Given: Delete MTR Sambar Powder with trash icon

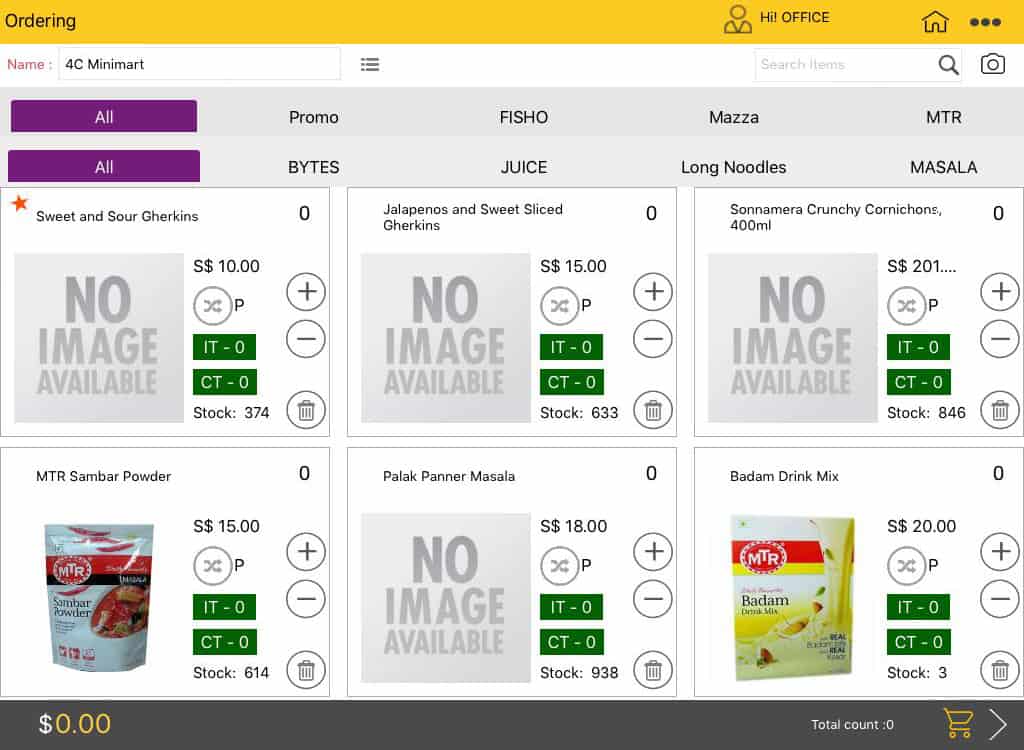Looking at the screenshot, I should pyautogui.click(x=306, y=670).
